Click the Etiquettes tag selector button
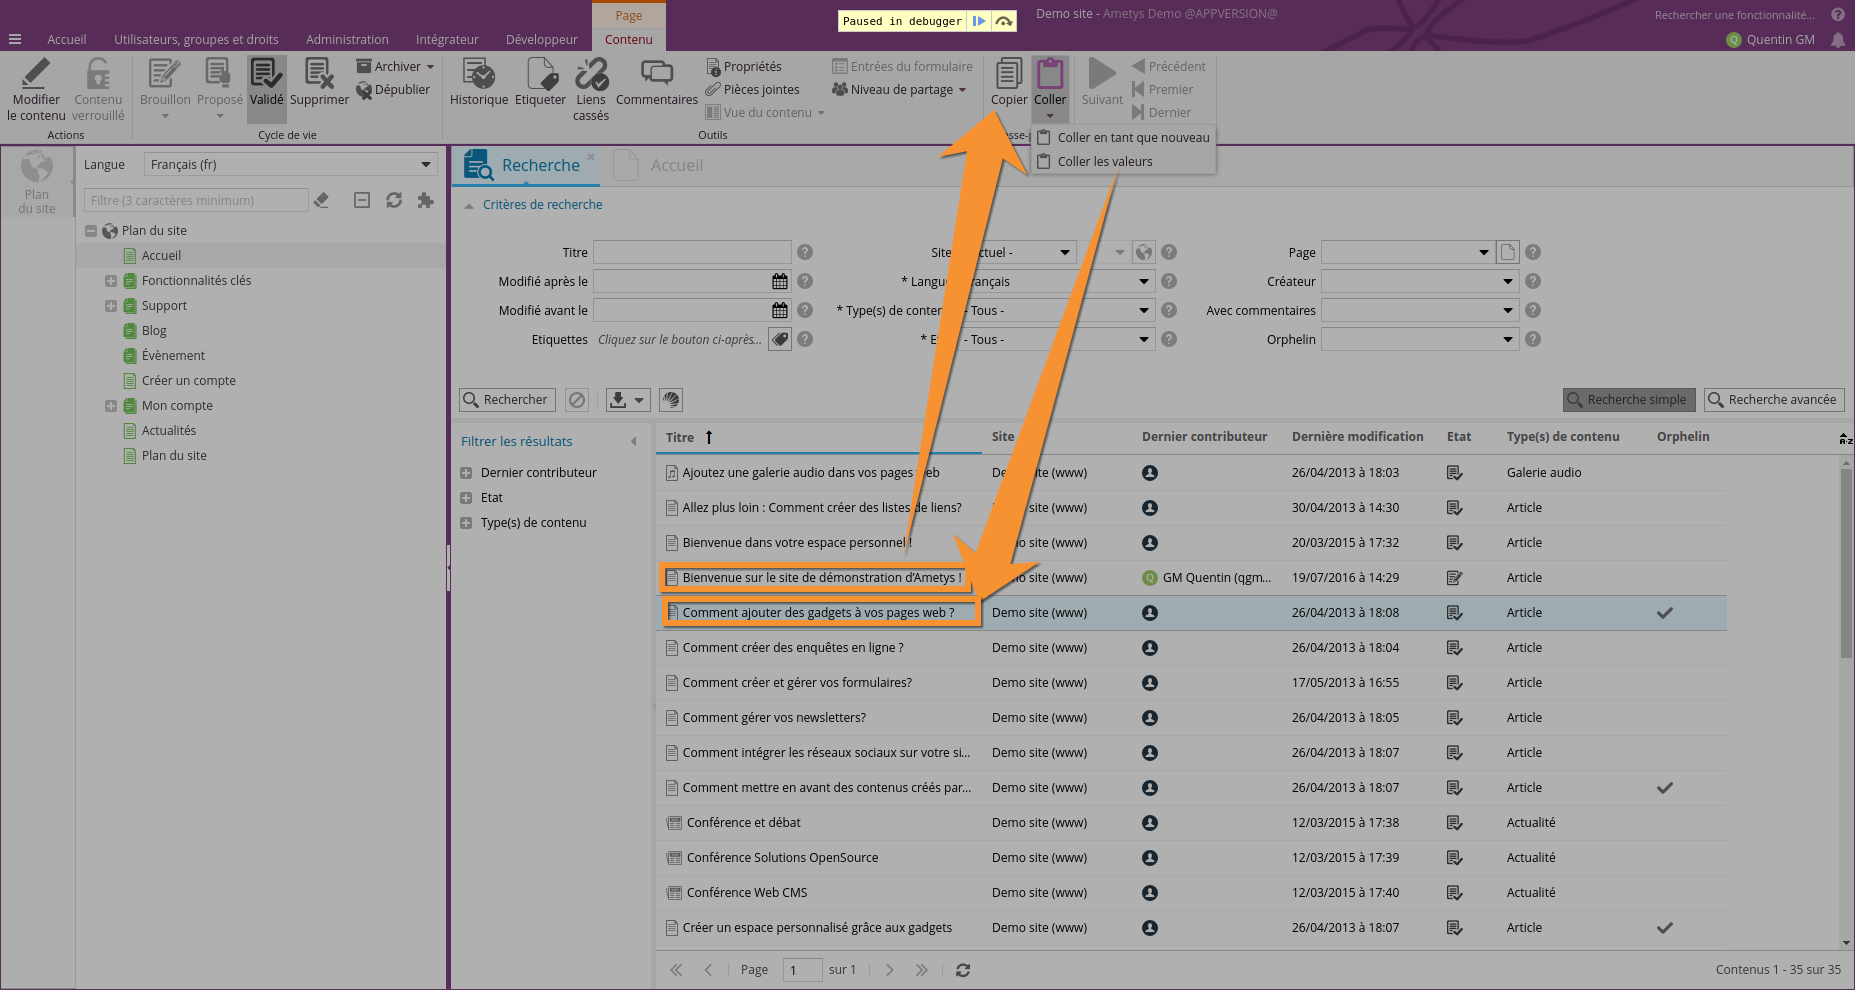 pos(780,339)
